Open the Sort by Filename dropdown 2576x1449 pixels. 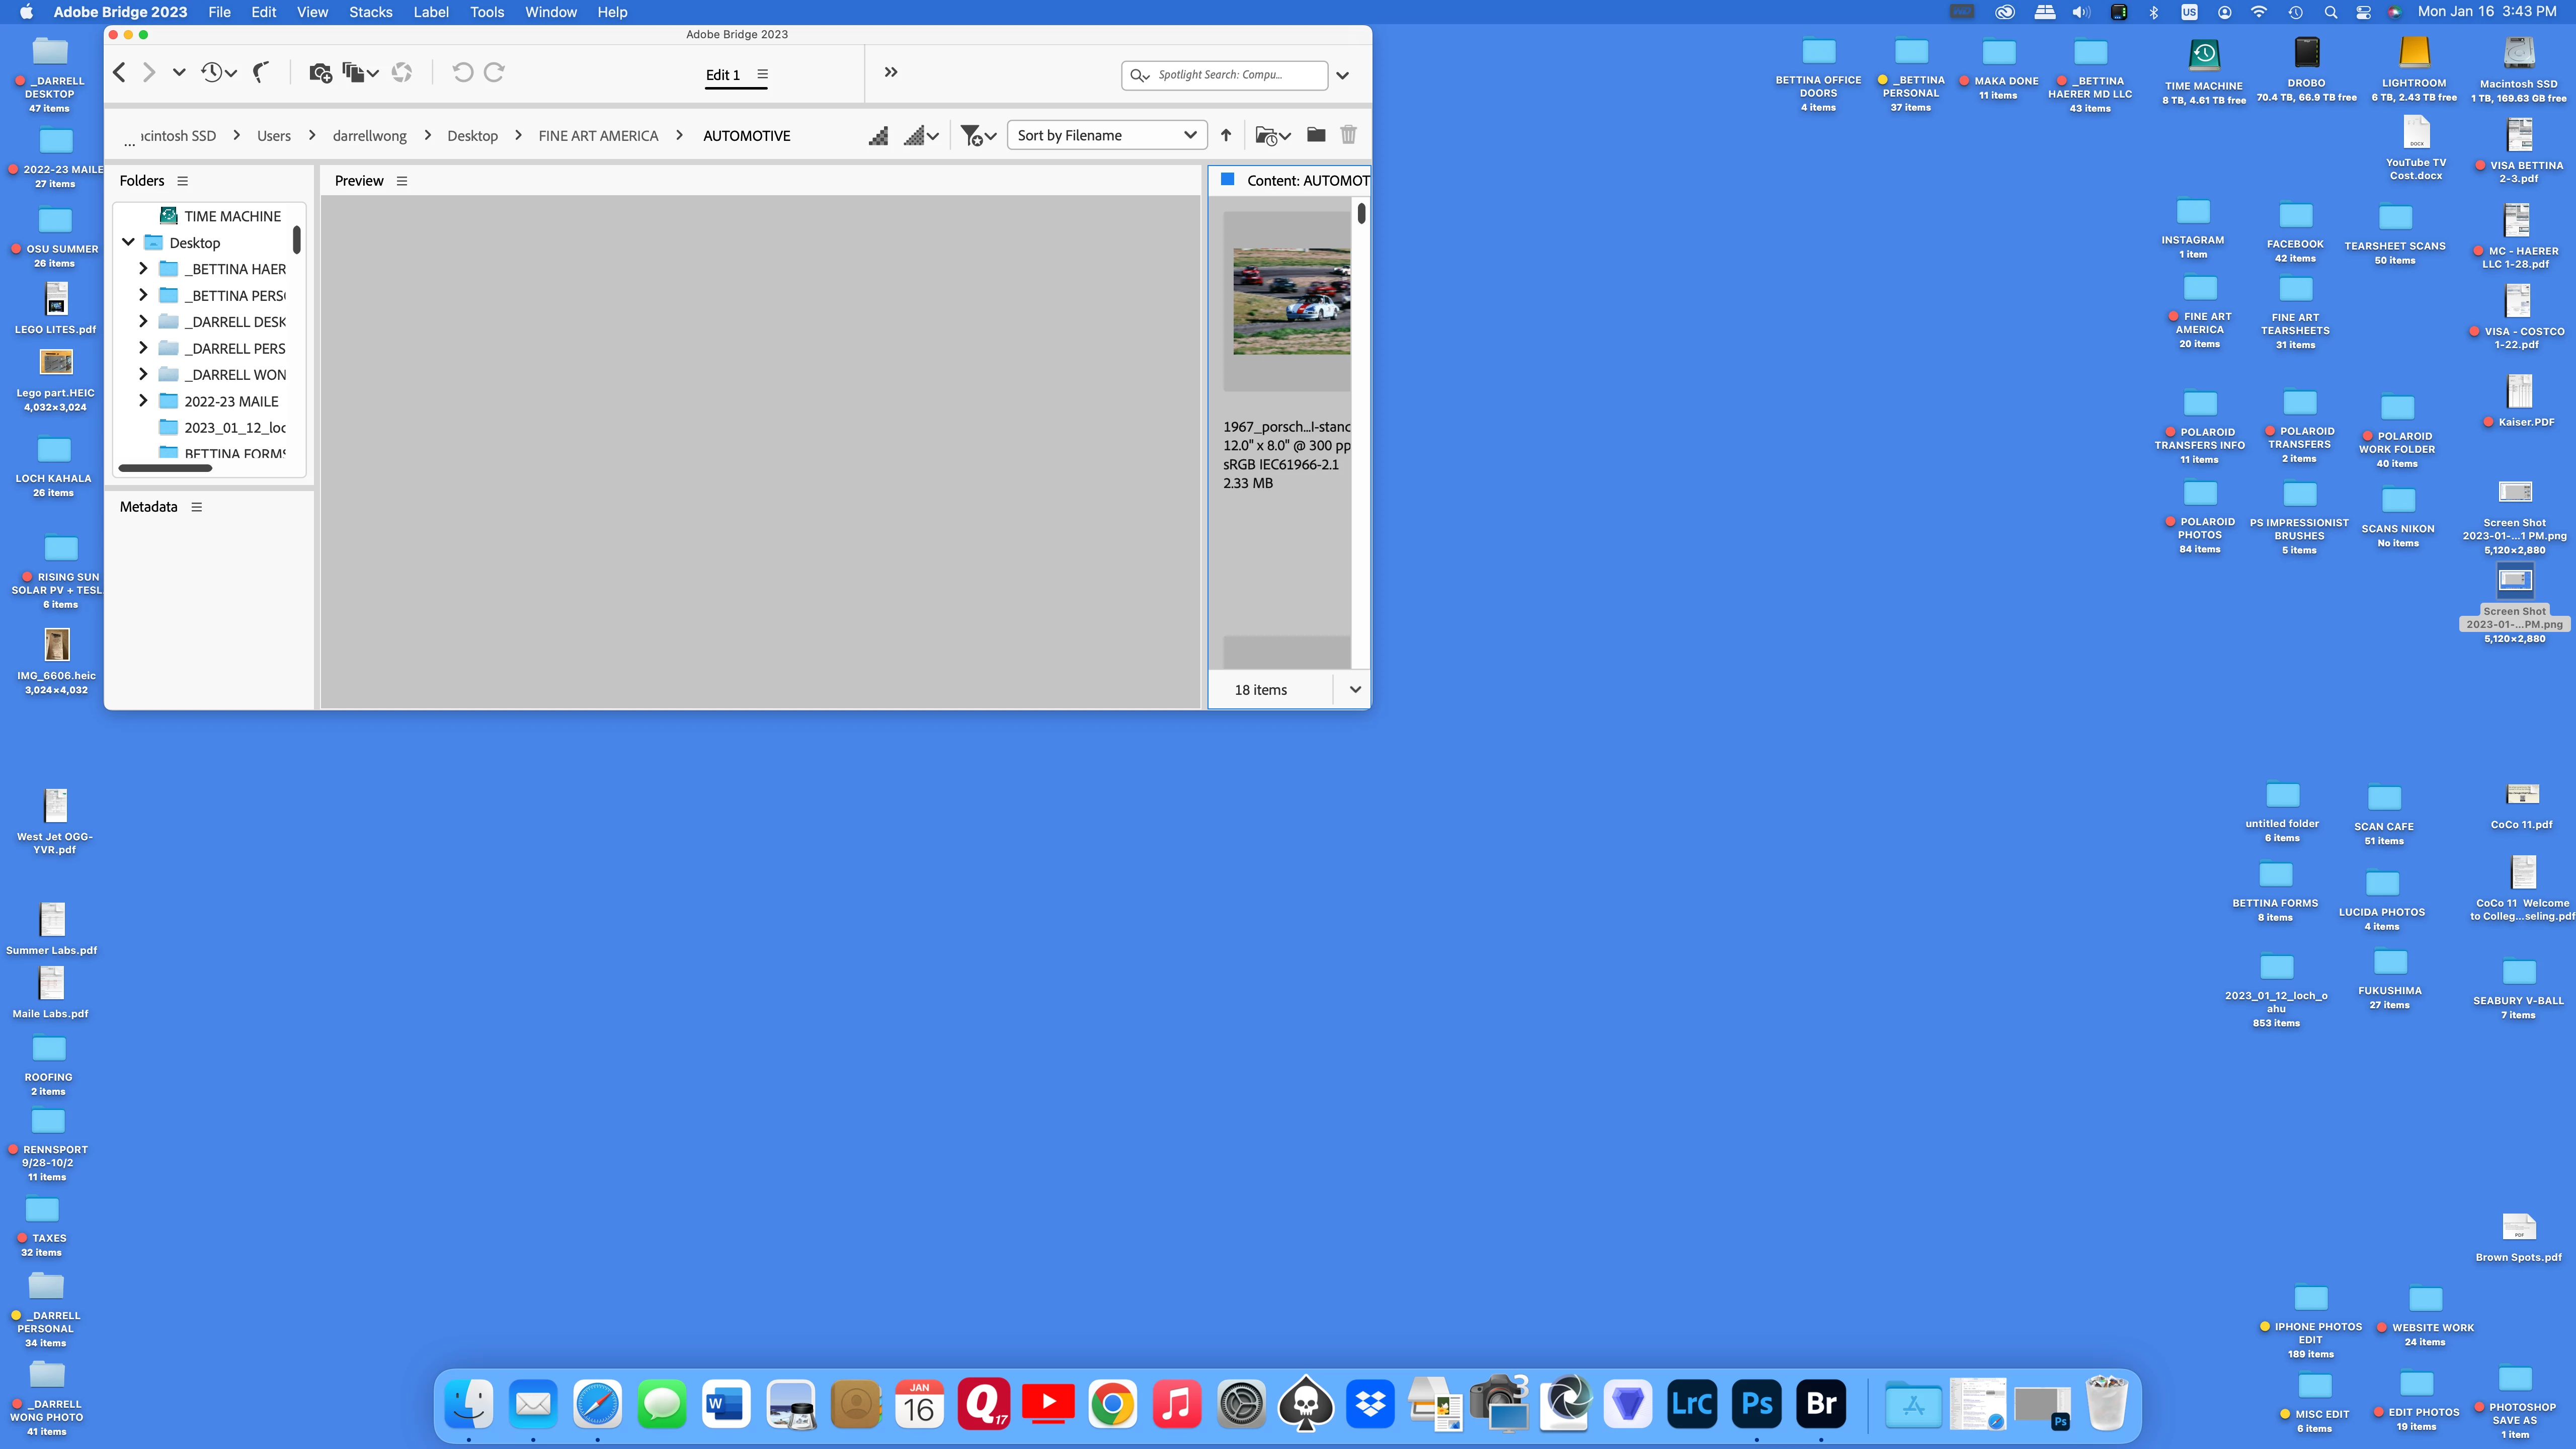tap(1106, 135)
